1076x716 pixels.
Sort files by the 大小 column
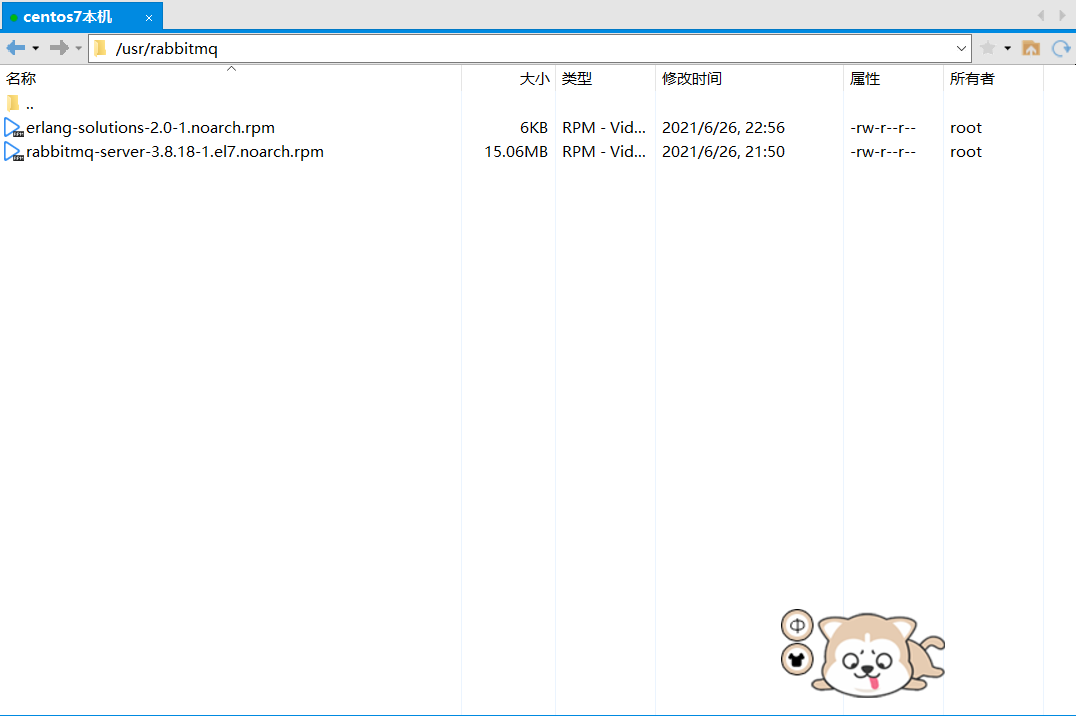click(x=535, y=79)
